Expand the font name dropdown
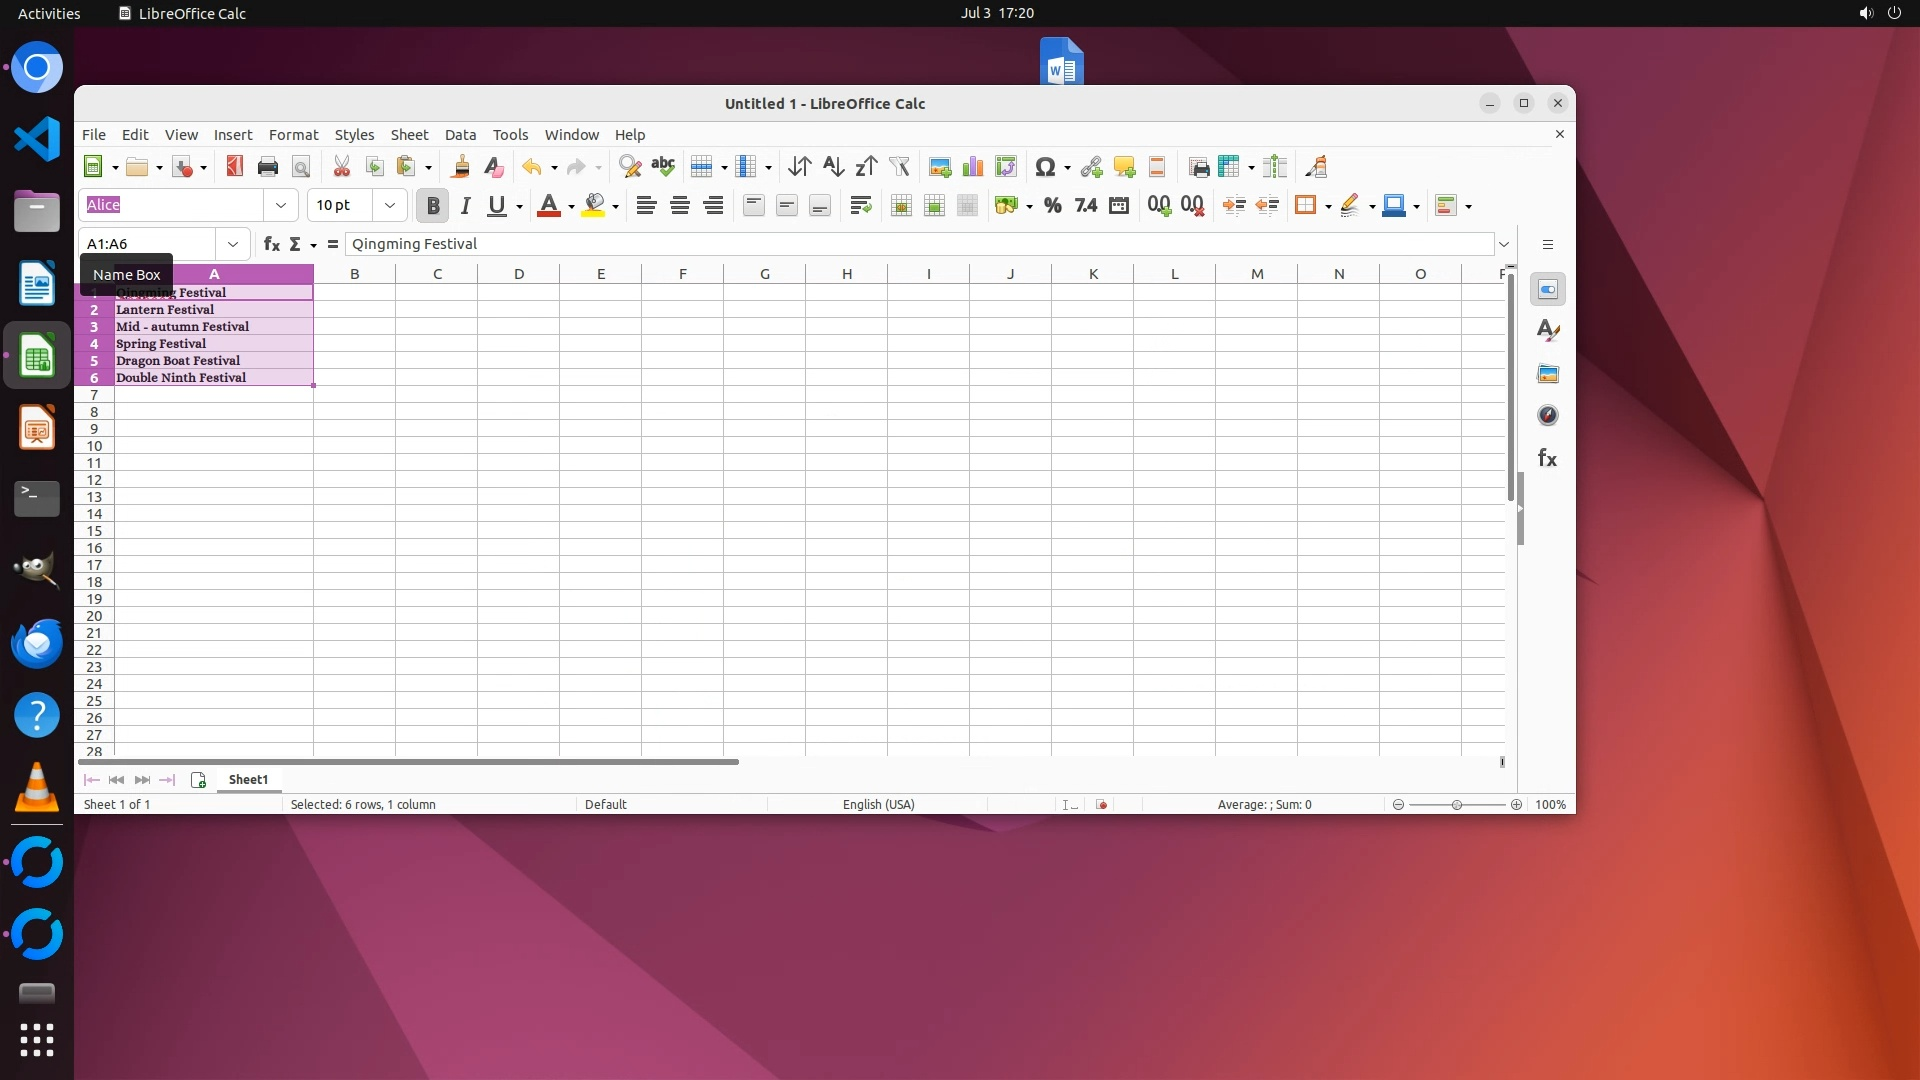This screenshot has height=1080, width=1920. point(281,205)
